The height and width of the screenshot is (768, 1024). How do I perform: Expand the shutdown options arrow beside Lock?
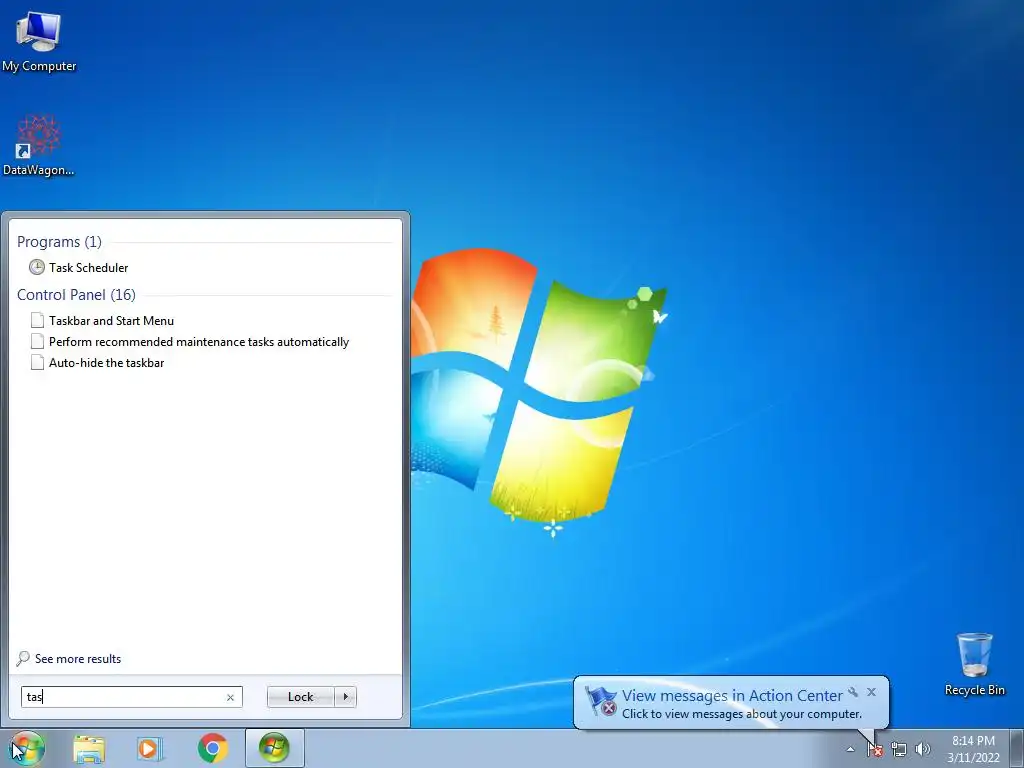[x=345, y=697]
